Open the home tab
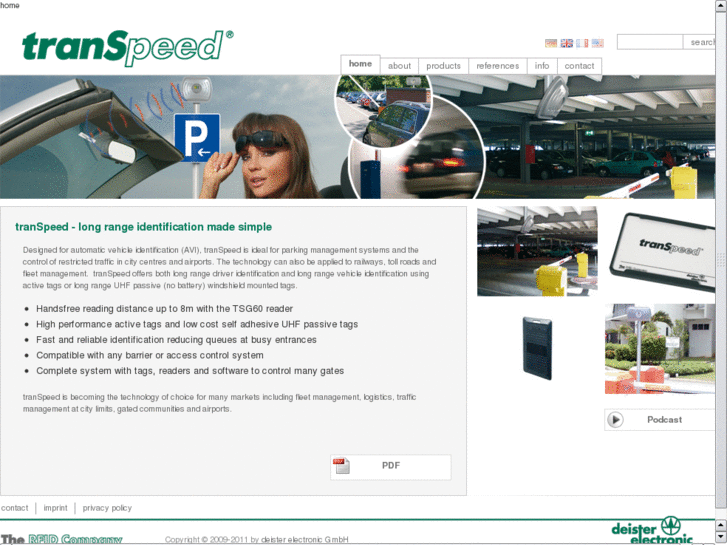 360,64
